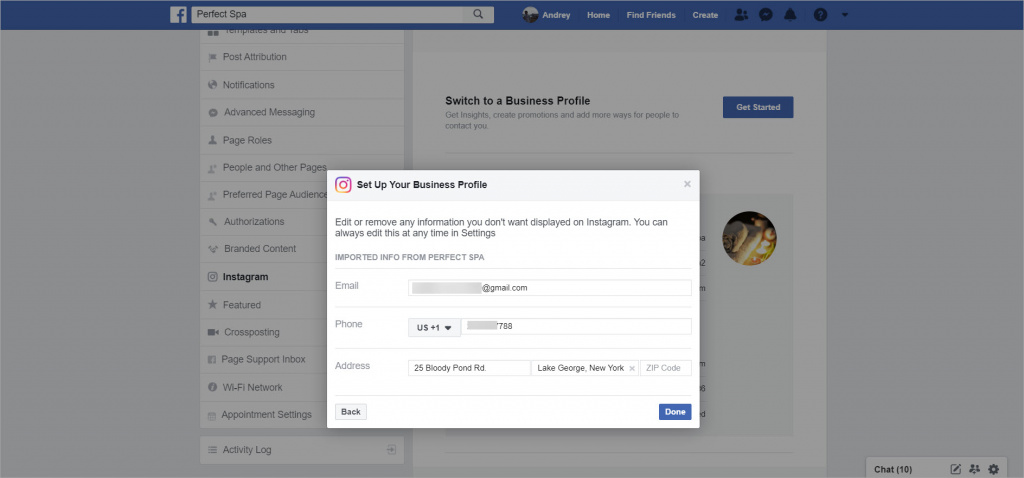1024x478 pixels.
Task: Click the Facebook logo icon
Action: pos(178,14)
